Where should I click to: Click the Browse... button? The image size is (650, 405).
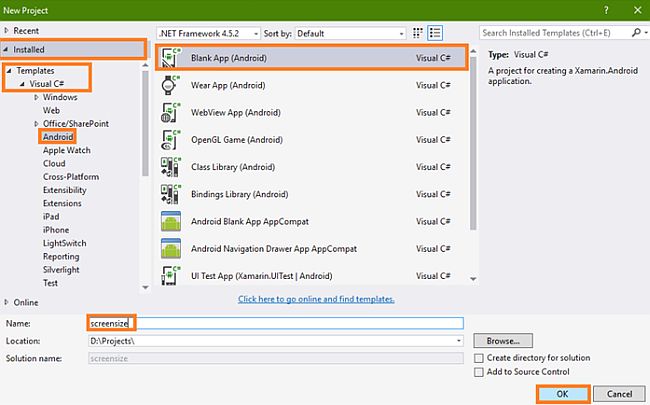[503, 341]
